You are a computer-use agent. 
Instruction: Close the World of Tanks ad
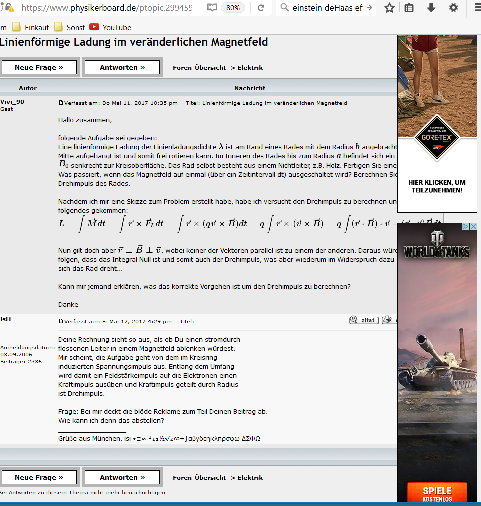click(x=473, y=226)
